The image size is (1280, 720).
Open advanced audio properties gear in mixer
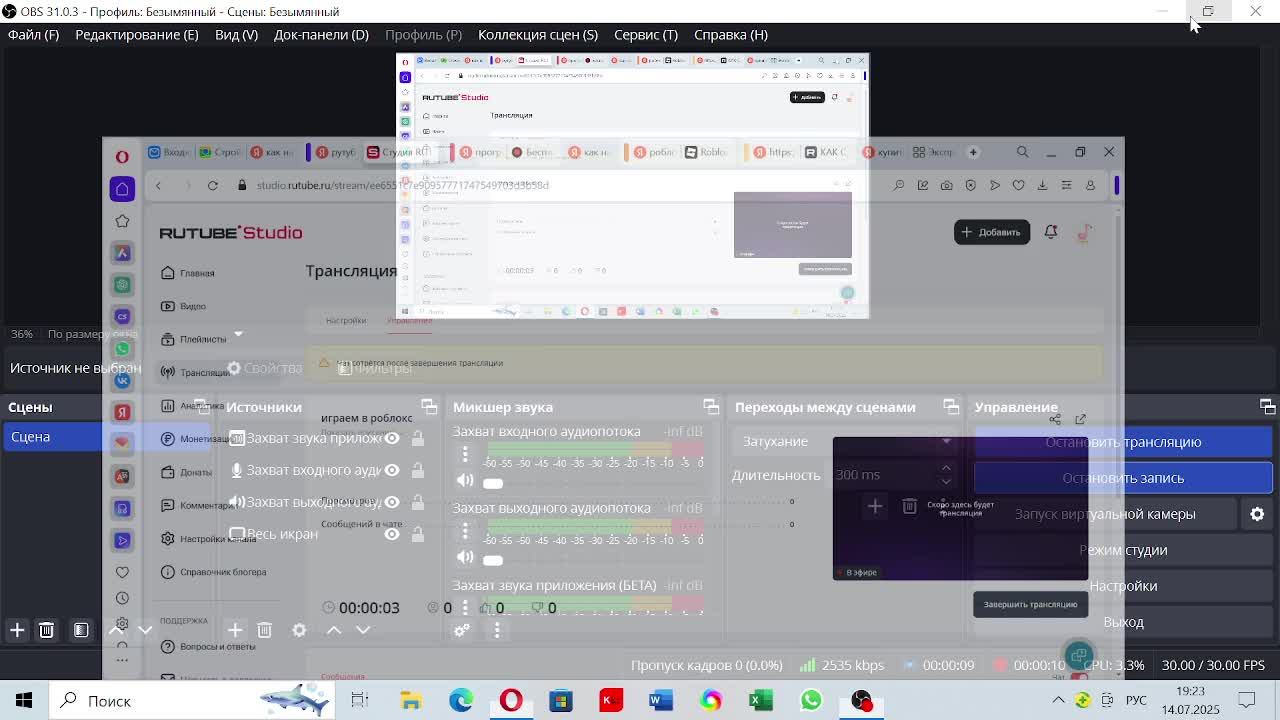coord(461,630)
